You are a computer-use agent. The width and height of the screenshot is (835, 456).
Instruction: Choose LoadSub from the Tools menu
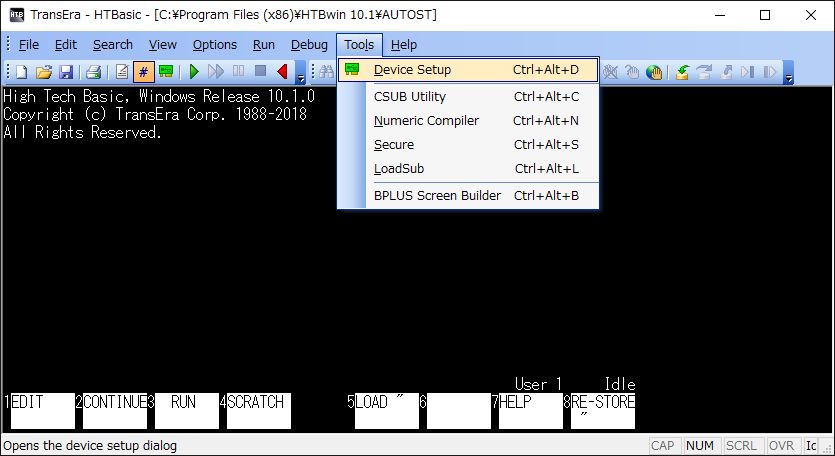click(x=468, y=169)
